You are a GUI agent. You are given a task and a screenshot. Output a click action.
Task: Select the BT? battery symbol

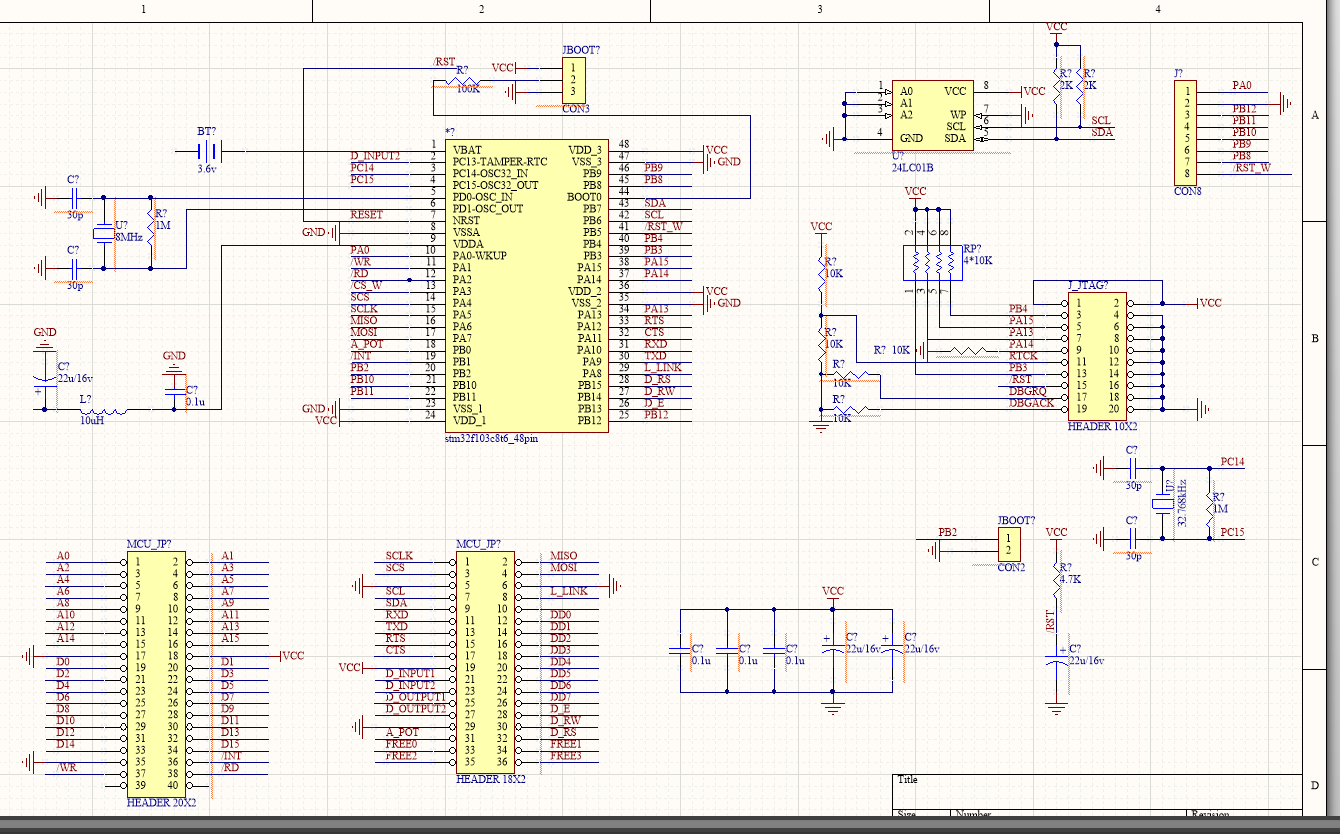(x=208, y=151)
